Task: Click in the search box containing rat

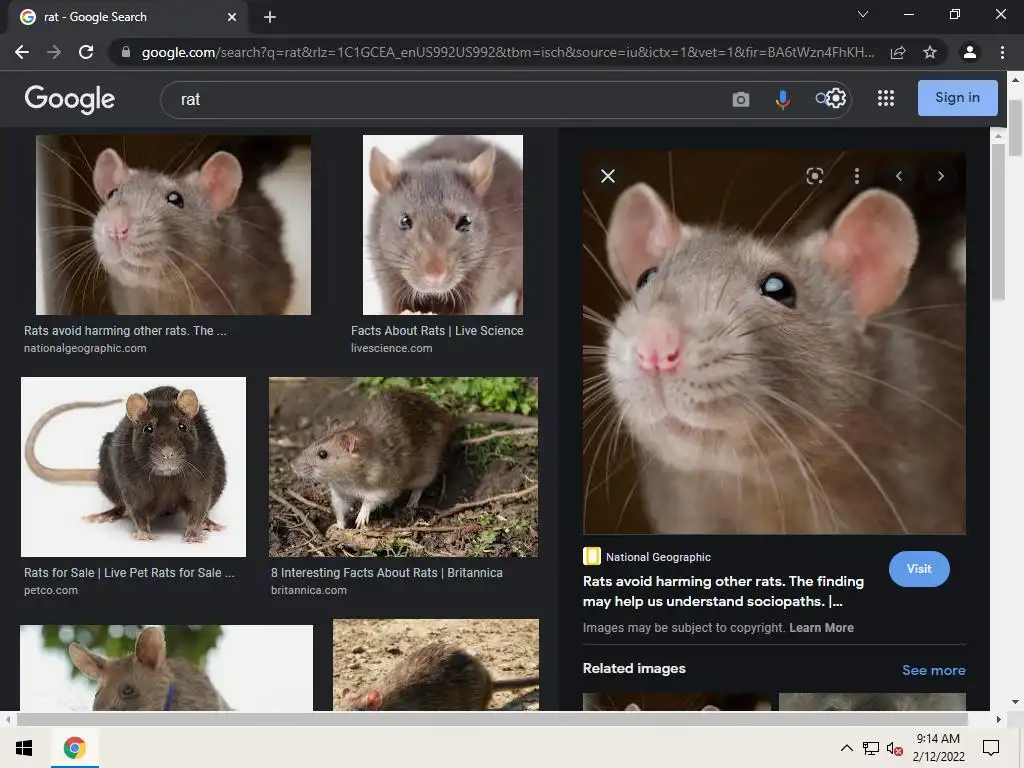Action: click(x=440, y=99)
